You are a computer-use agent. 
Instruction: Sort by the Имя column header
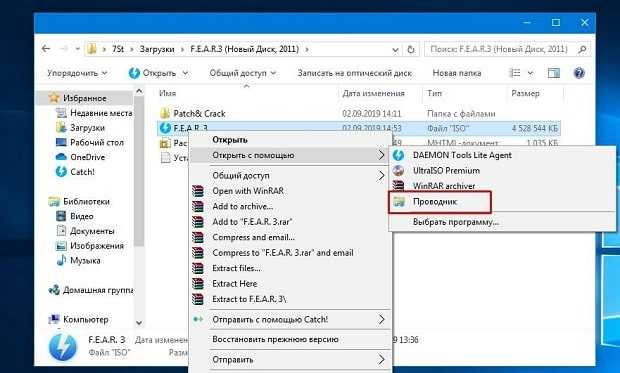[168, 93]
